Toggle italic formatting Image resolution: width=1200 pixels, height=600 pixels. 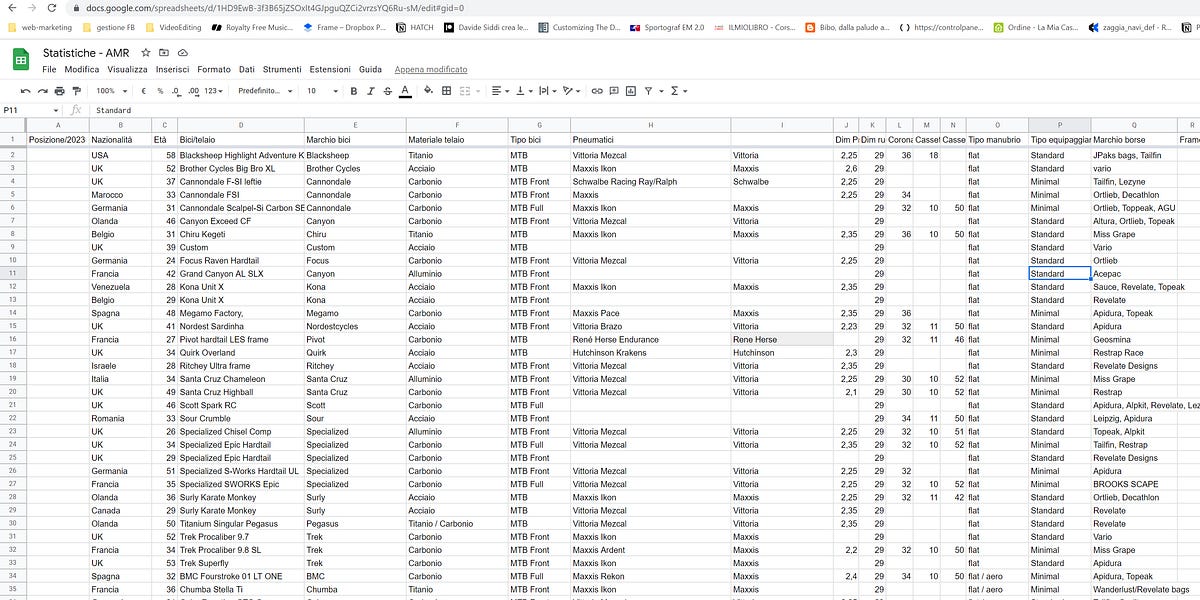coord(371,91)
